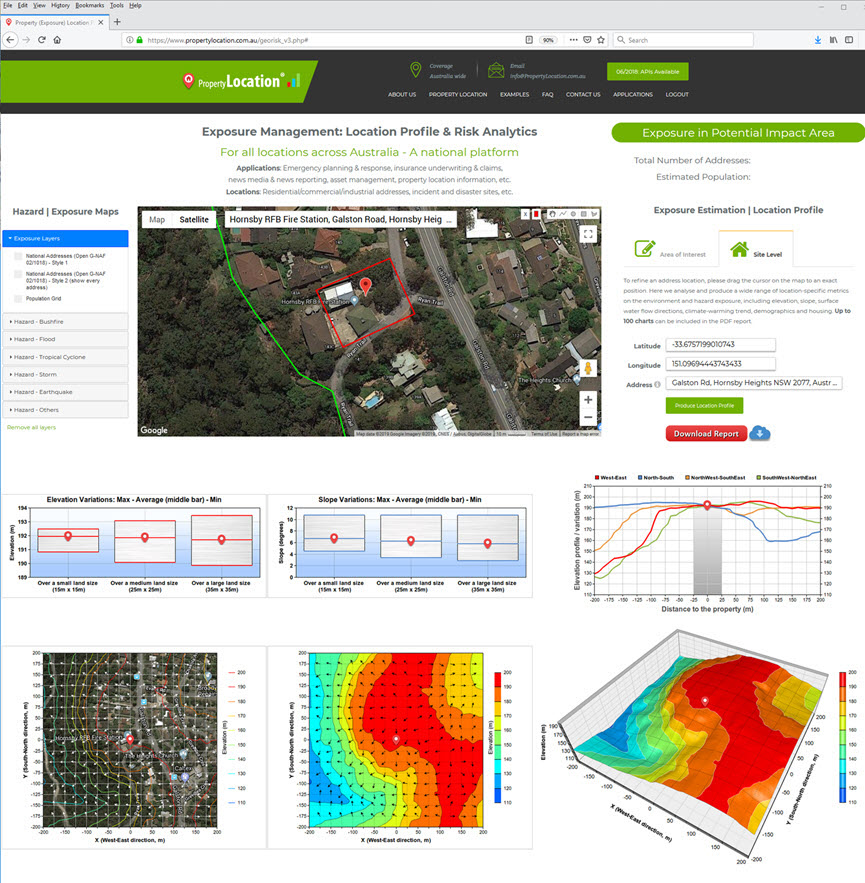Zoom in on the map with plus button
The height and width of the screenshot is (883, 865).
(x=588, y=399)
